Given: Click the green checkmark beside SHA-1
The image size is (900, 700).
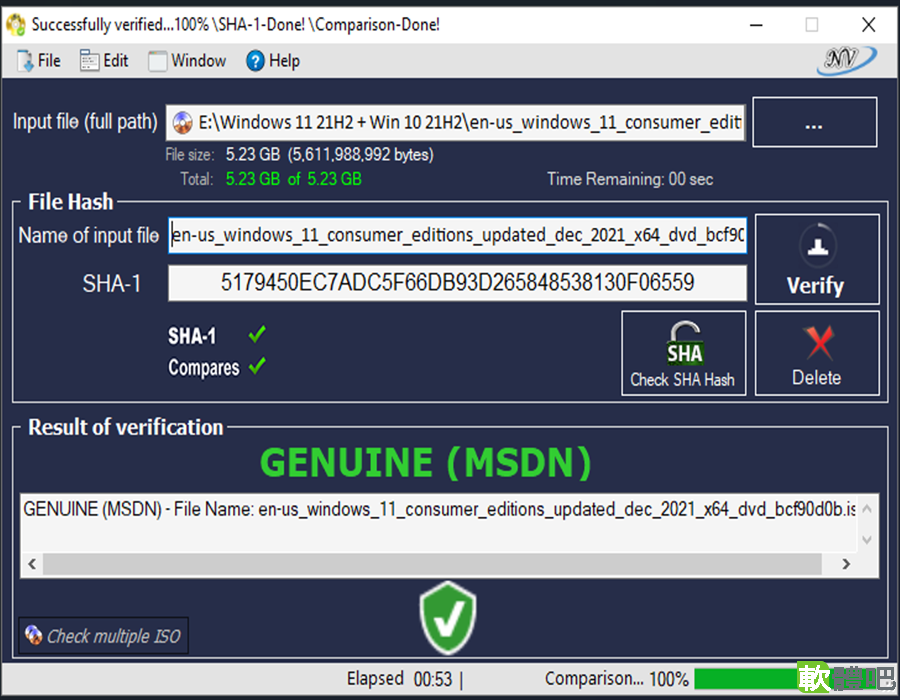Looking at the screenshot, I should point(257,334).
